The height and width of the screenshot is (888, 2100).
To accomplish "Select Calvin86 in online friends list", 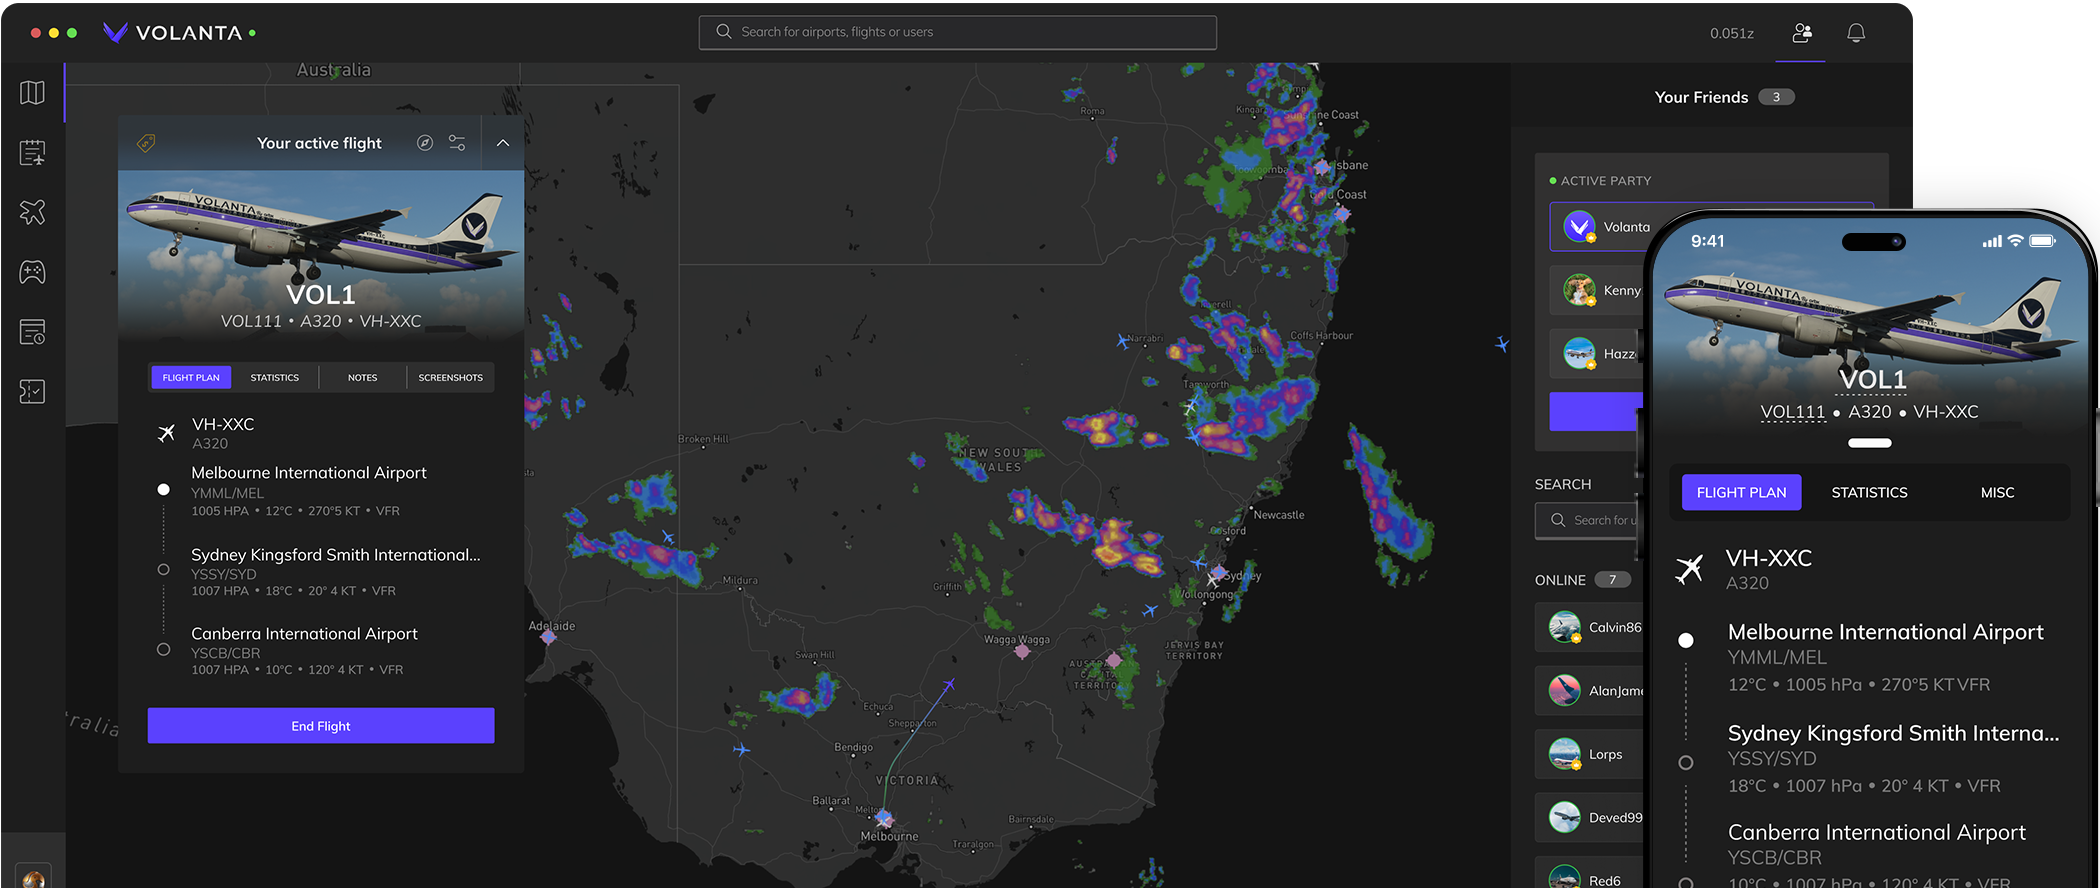I will pos(1594,627).
